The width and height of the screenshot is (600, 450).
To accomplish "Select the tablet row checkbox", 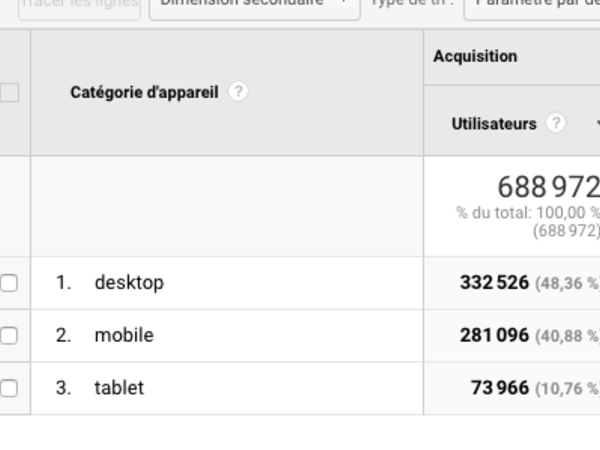I will click(9, 388).
